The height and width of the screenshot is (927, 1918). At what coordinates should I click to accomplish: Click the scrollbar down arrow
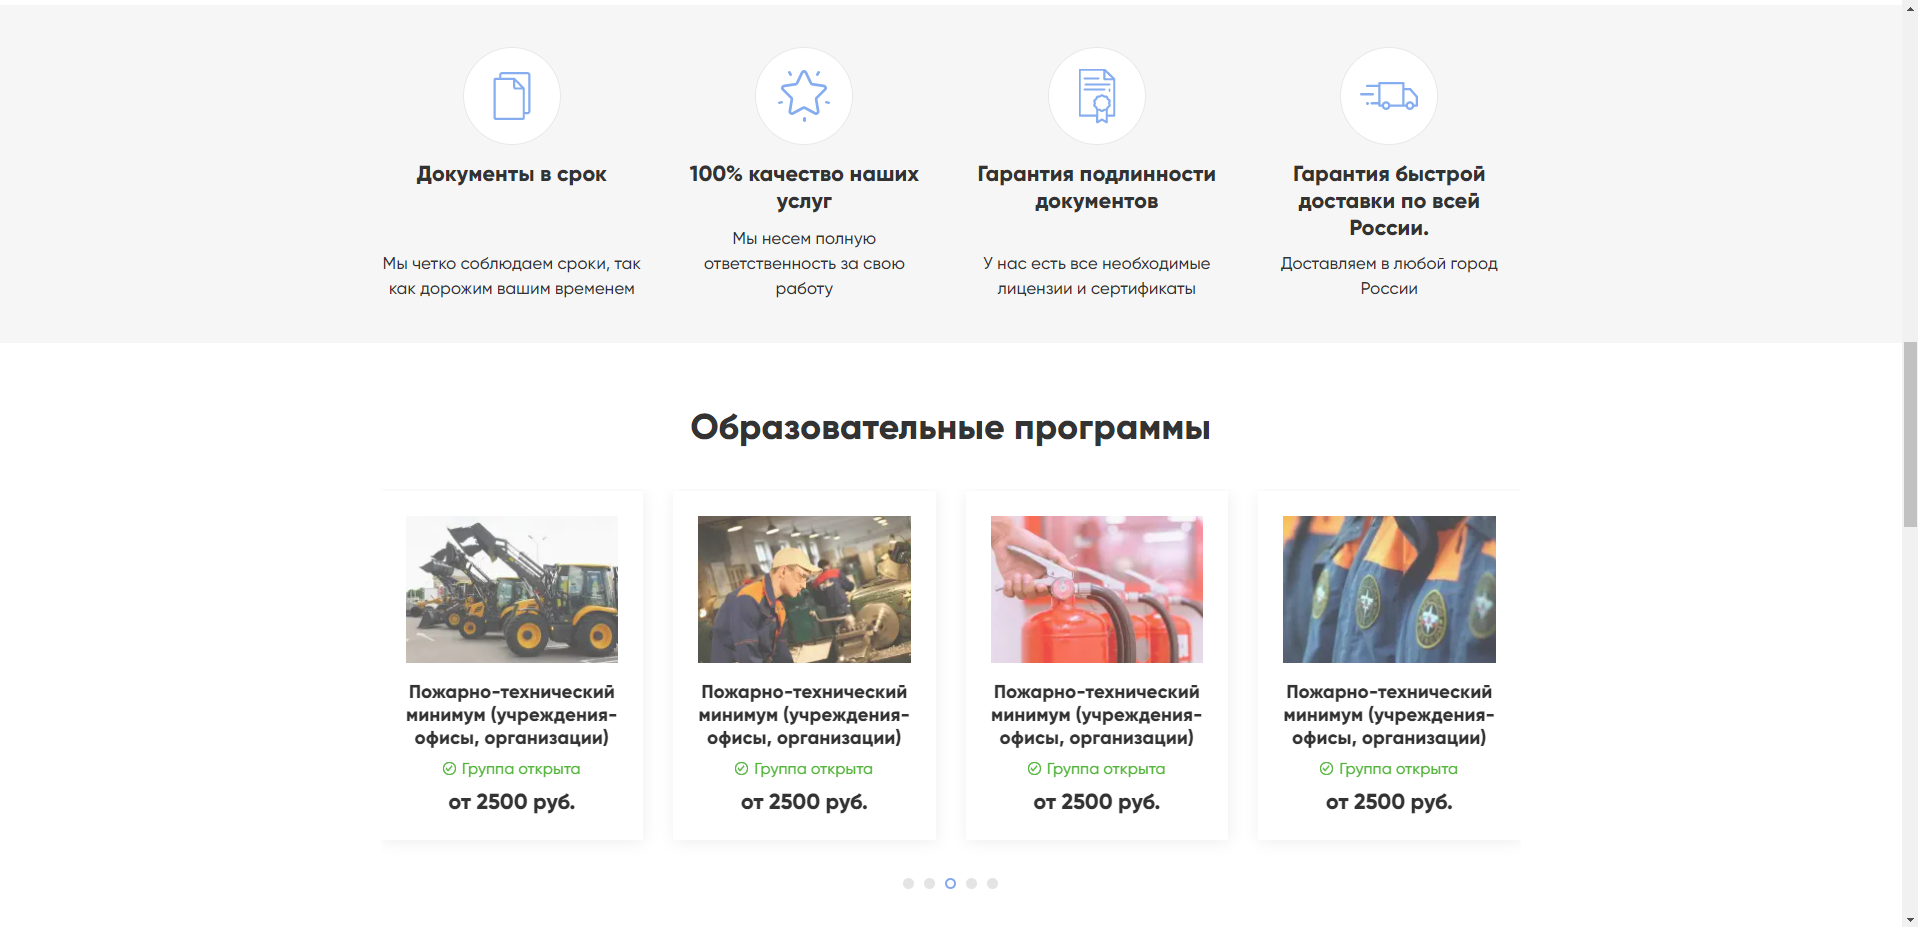[x=1910, y=919]
